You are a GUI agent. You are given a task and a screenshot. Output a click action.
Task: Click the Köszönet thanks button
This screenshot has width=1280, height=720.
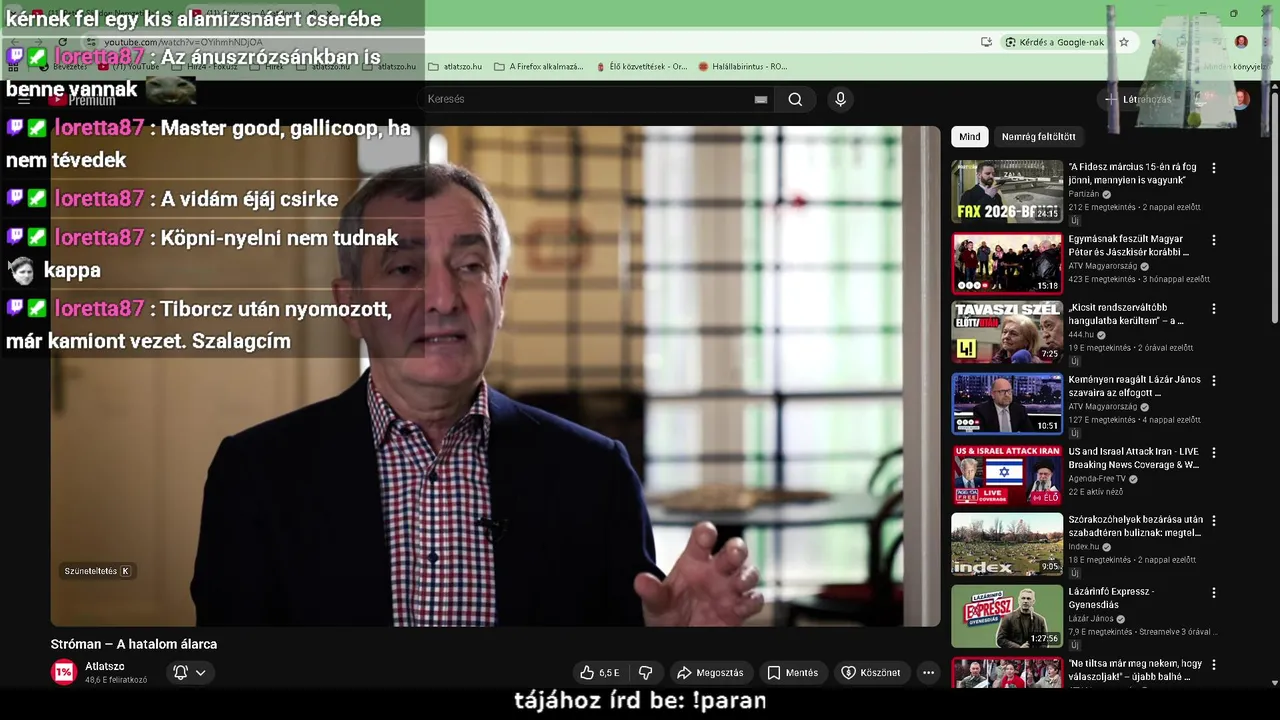coord(870,673)
